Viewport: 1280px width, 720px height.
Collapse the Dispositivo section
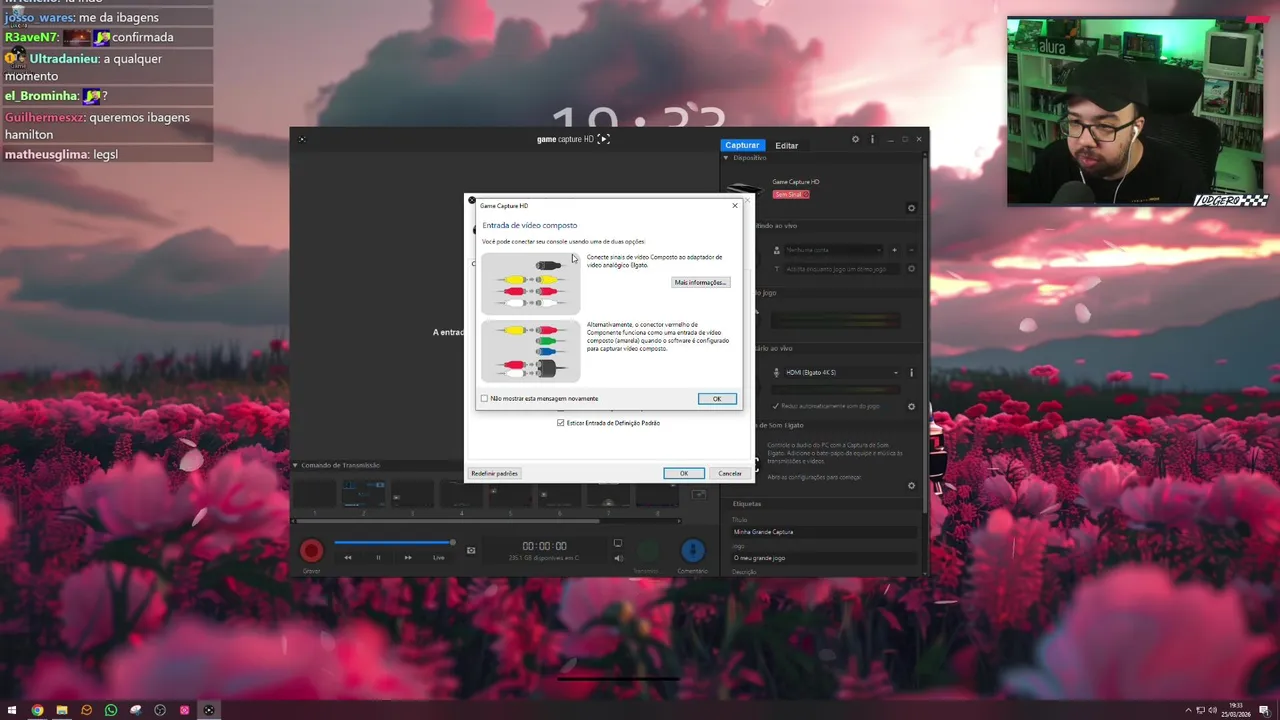726,158
